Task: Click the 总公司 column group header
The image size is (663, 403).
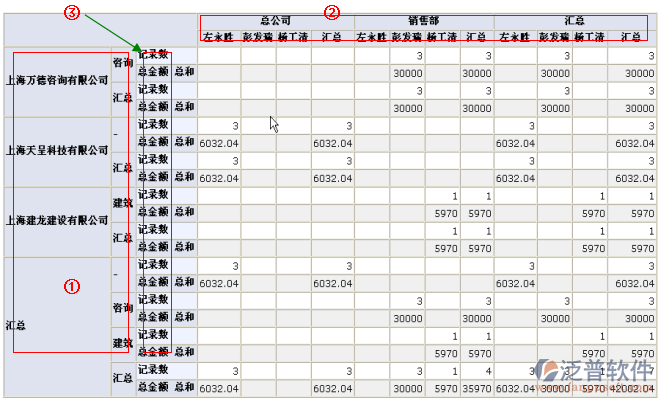Action: [x=275, y=20]
